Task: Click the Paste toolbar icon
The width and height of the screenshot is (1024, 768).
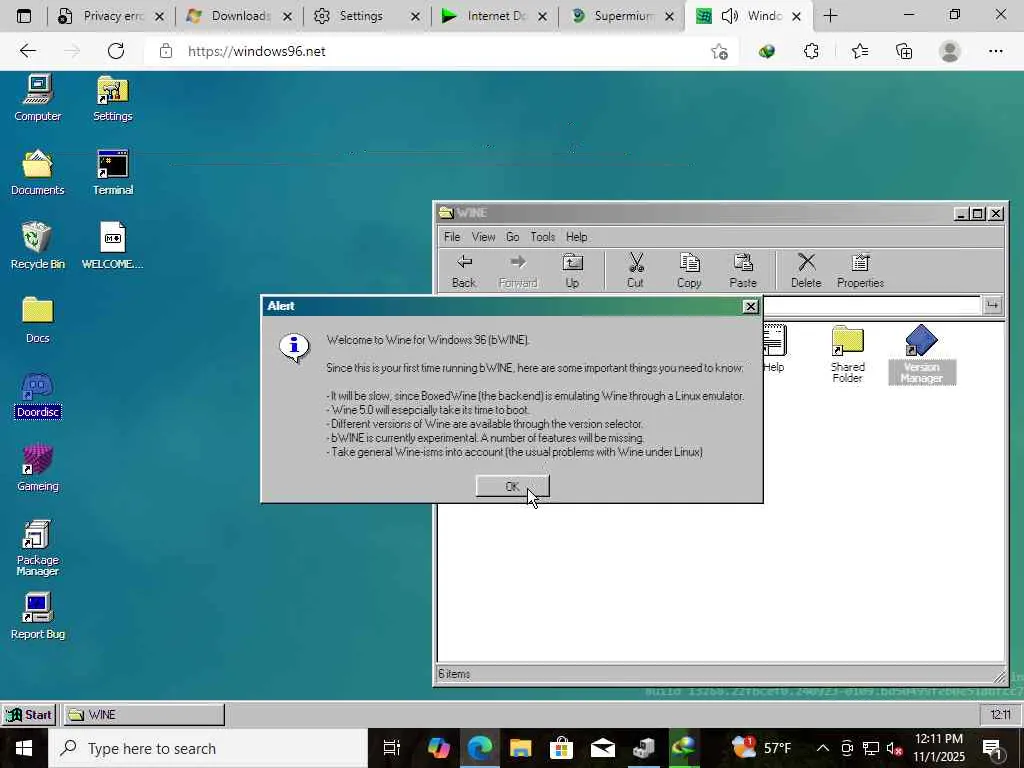Action: point(743,271)
